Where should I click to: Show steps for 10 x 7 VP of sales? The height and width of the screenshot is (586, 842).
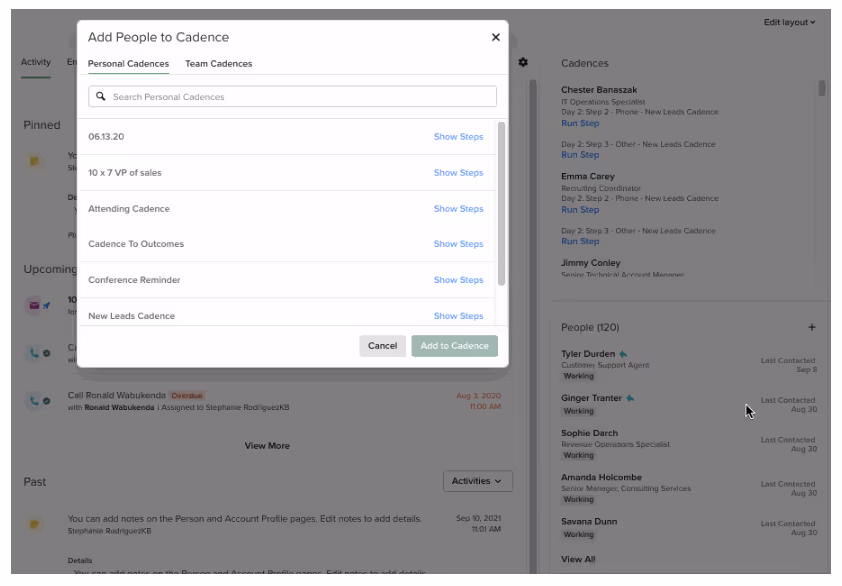(x=458, y=172)
